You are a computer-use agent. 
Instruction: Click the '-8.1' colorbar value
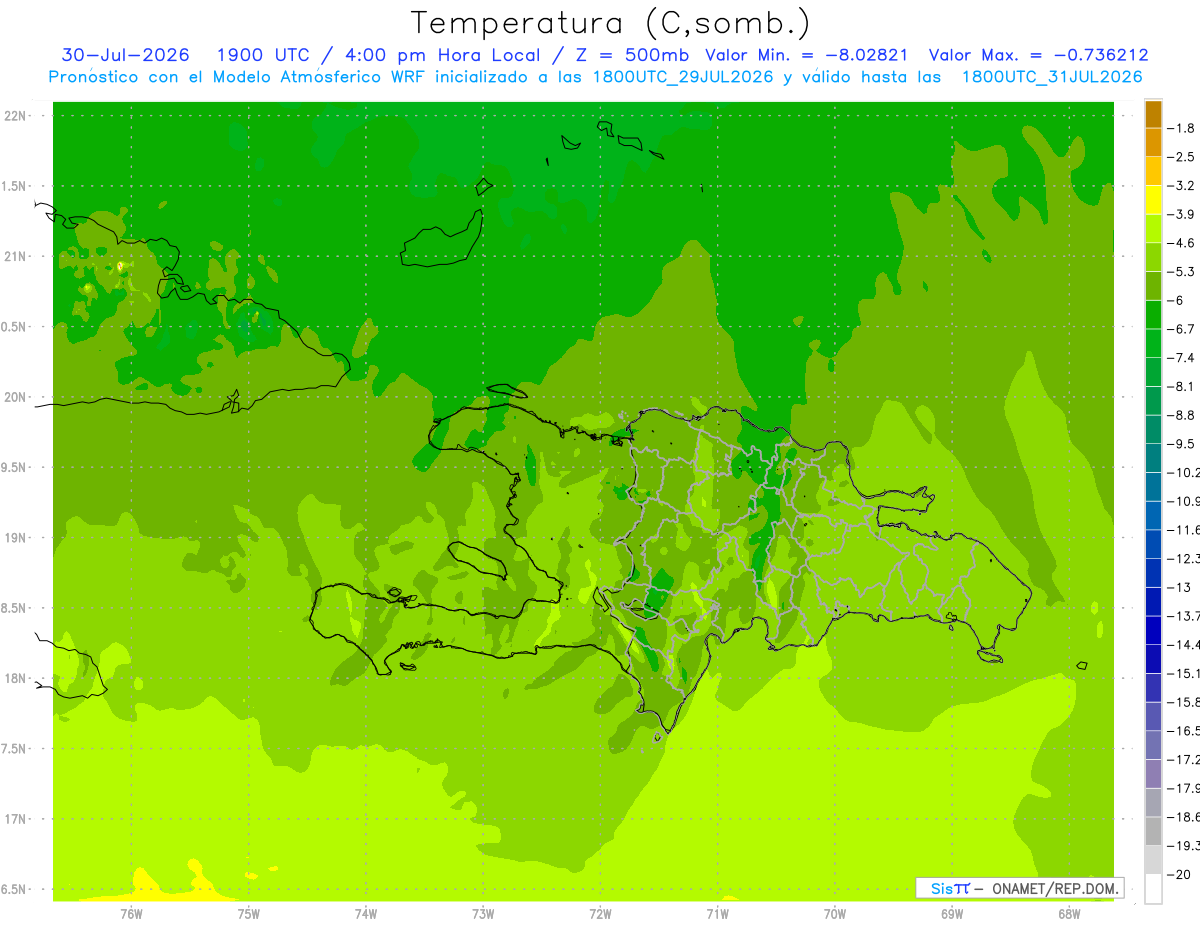coord(1183,386)
